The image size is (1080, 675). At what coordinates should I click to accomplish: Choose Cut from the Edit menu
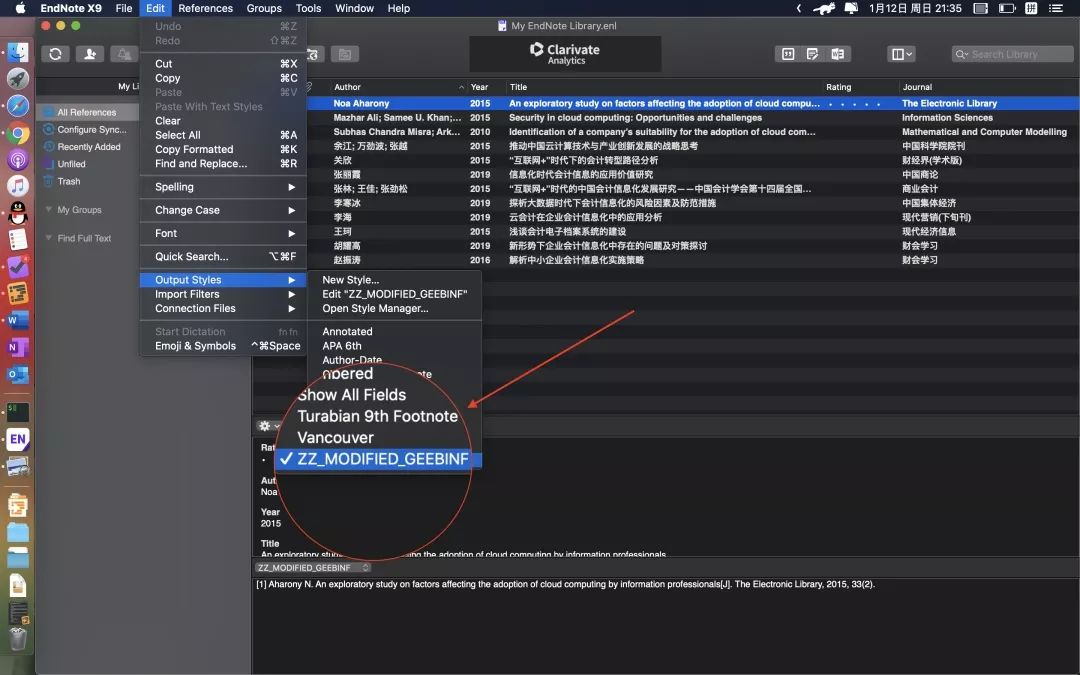click(223, 63)
